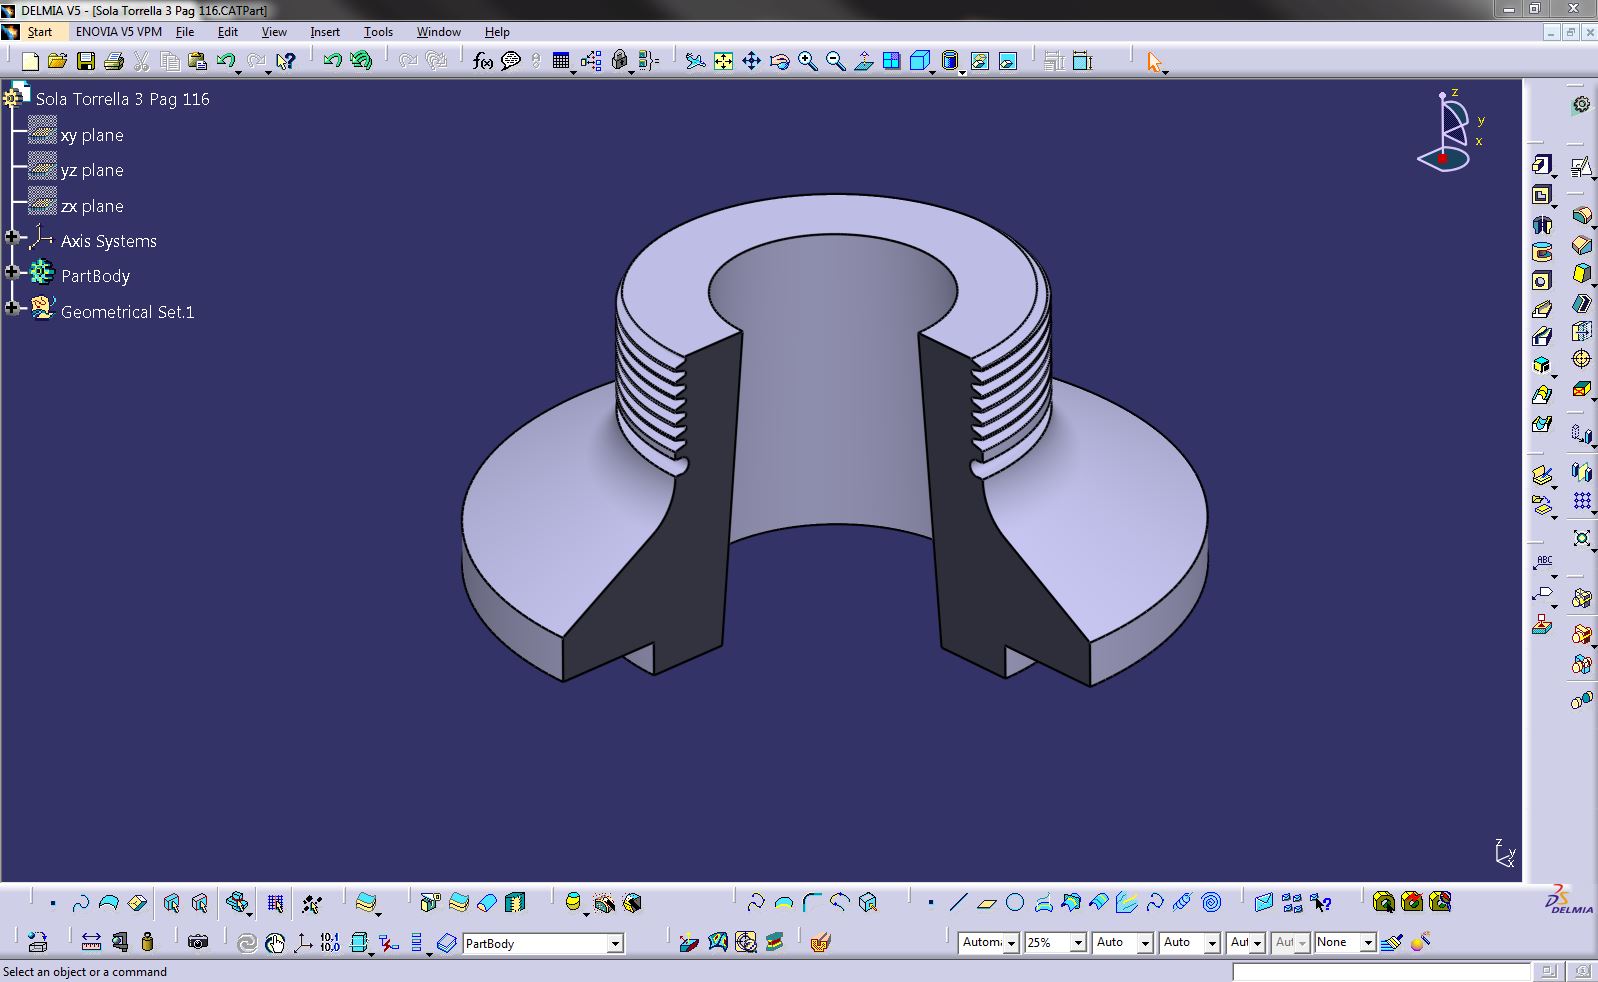
Task: Open the Edit menu
Action: pos(228,32)
